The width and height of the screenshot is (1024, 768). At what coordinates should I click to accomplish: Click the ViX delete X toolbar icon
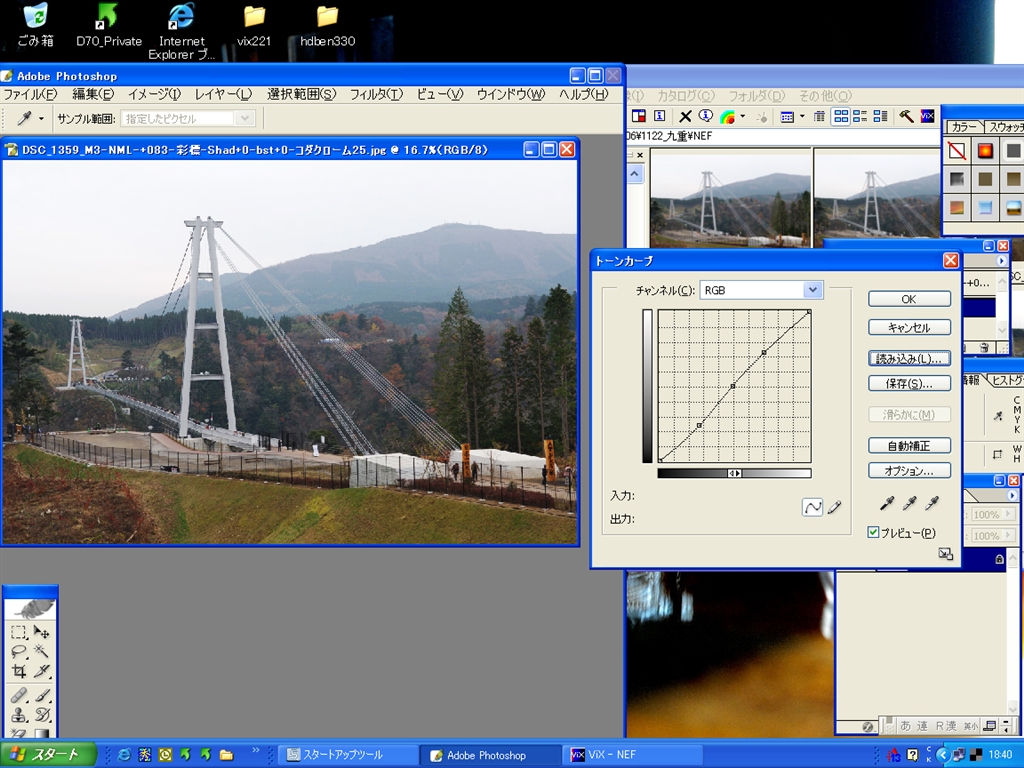click(x=686, y=117)
